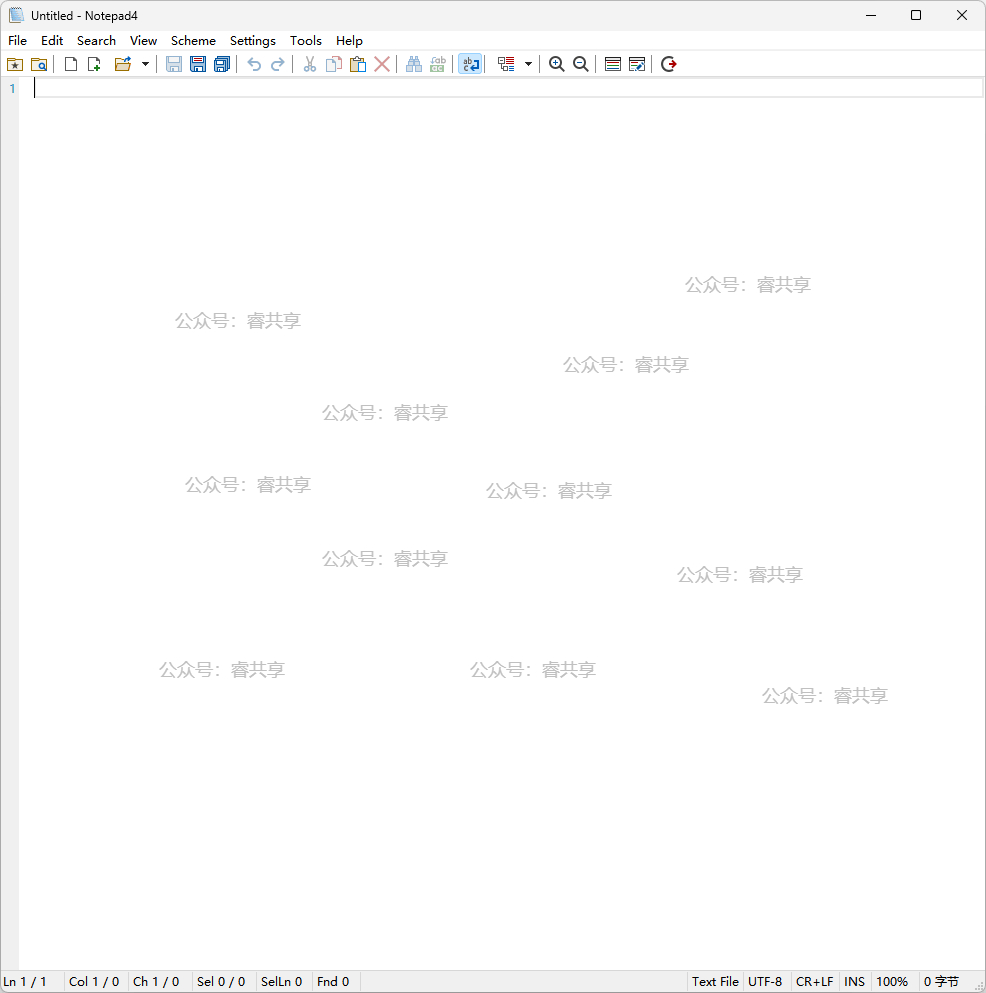986x993 pixels.
Task: Open the Settings menu
Action: tap(253, 41)
